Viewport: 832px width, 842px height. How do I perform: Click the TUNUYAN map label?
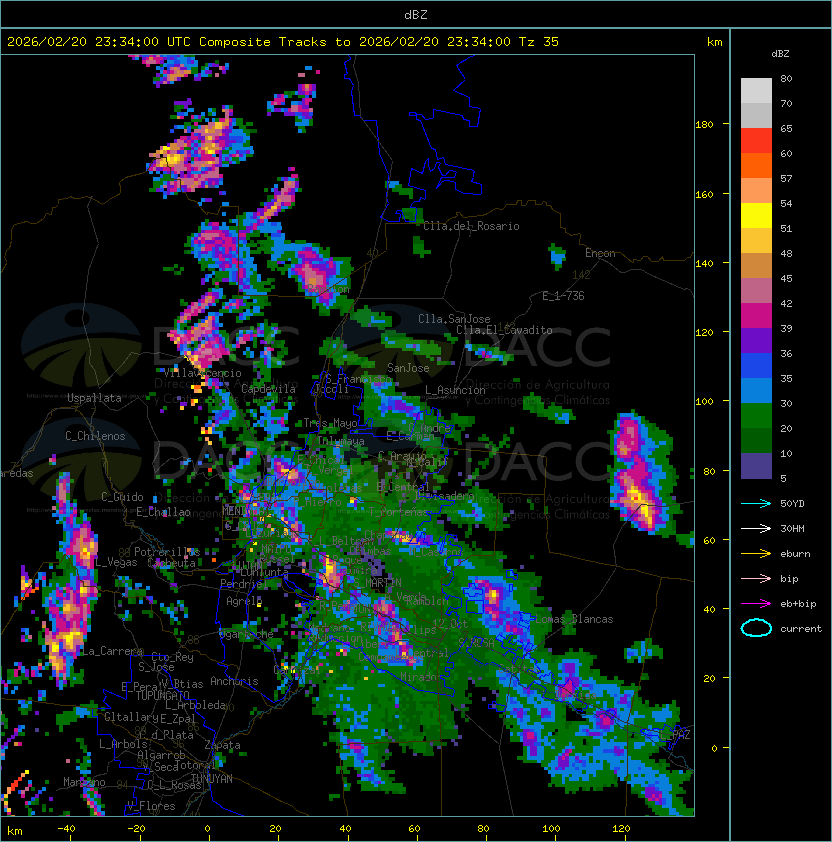tap(212, 779)
